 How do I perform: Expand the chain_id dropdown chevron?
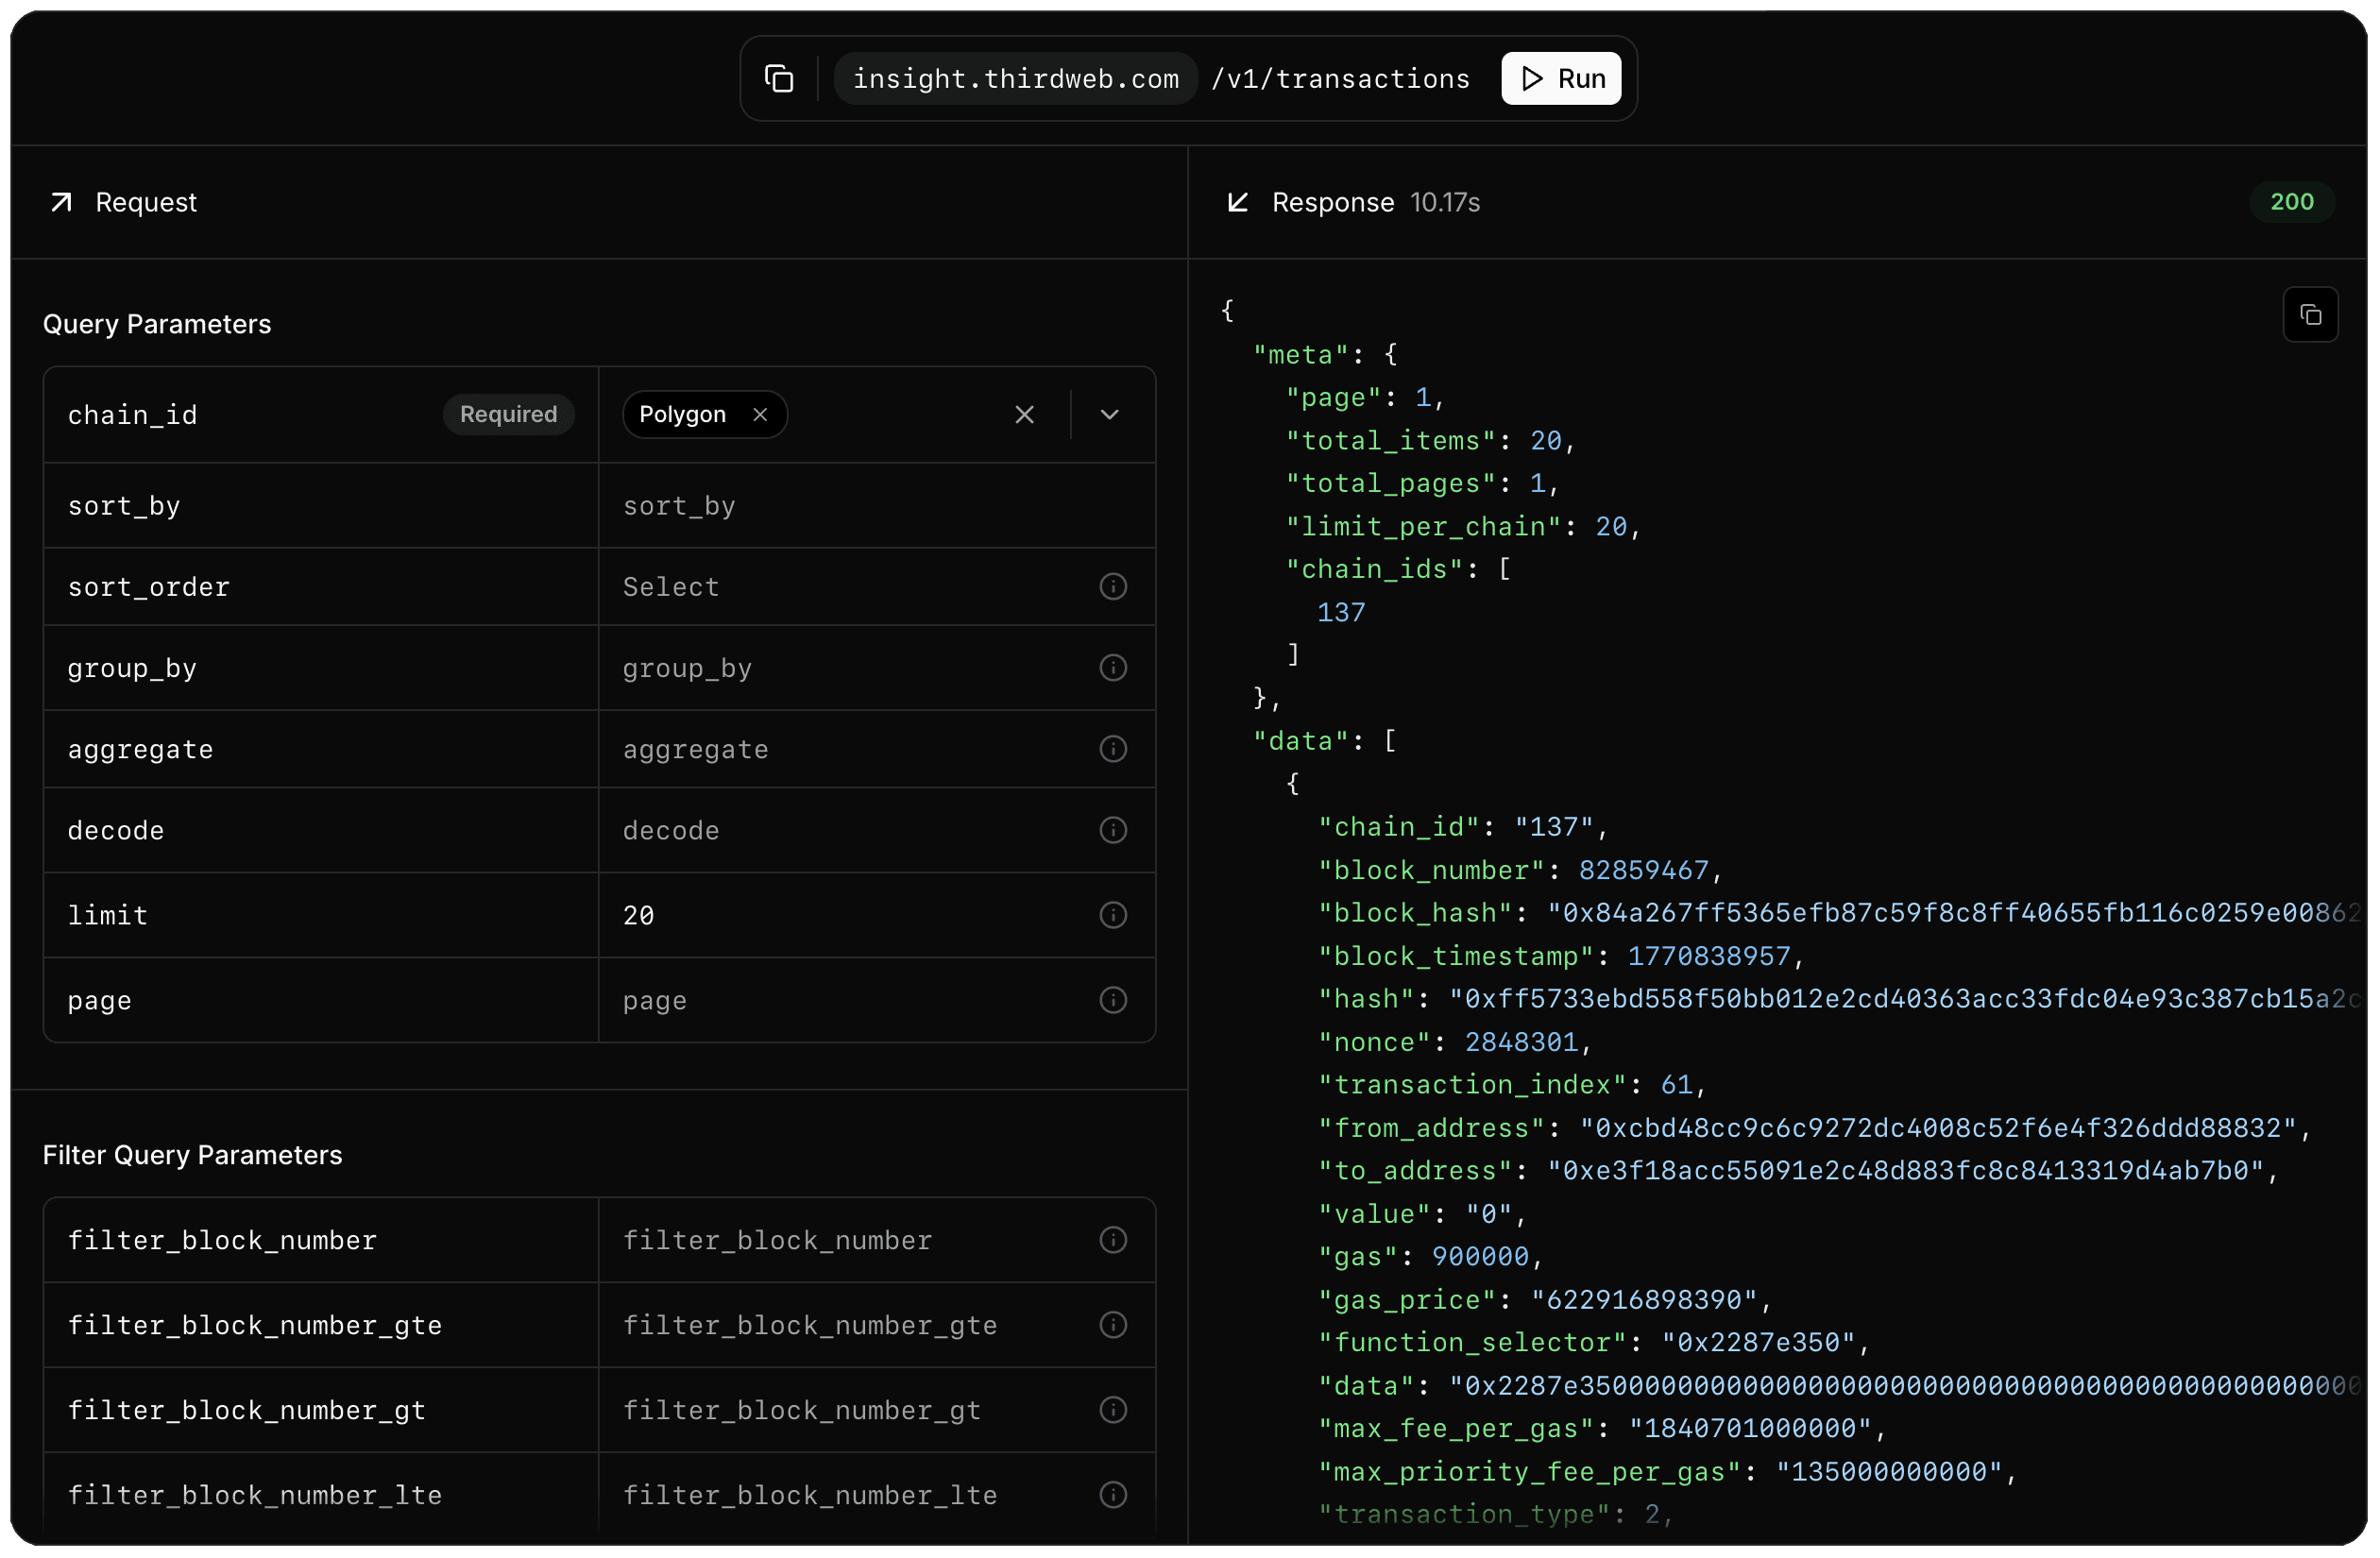pyautogui.click(x=1109, y=415)
